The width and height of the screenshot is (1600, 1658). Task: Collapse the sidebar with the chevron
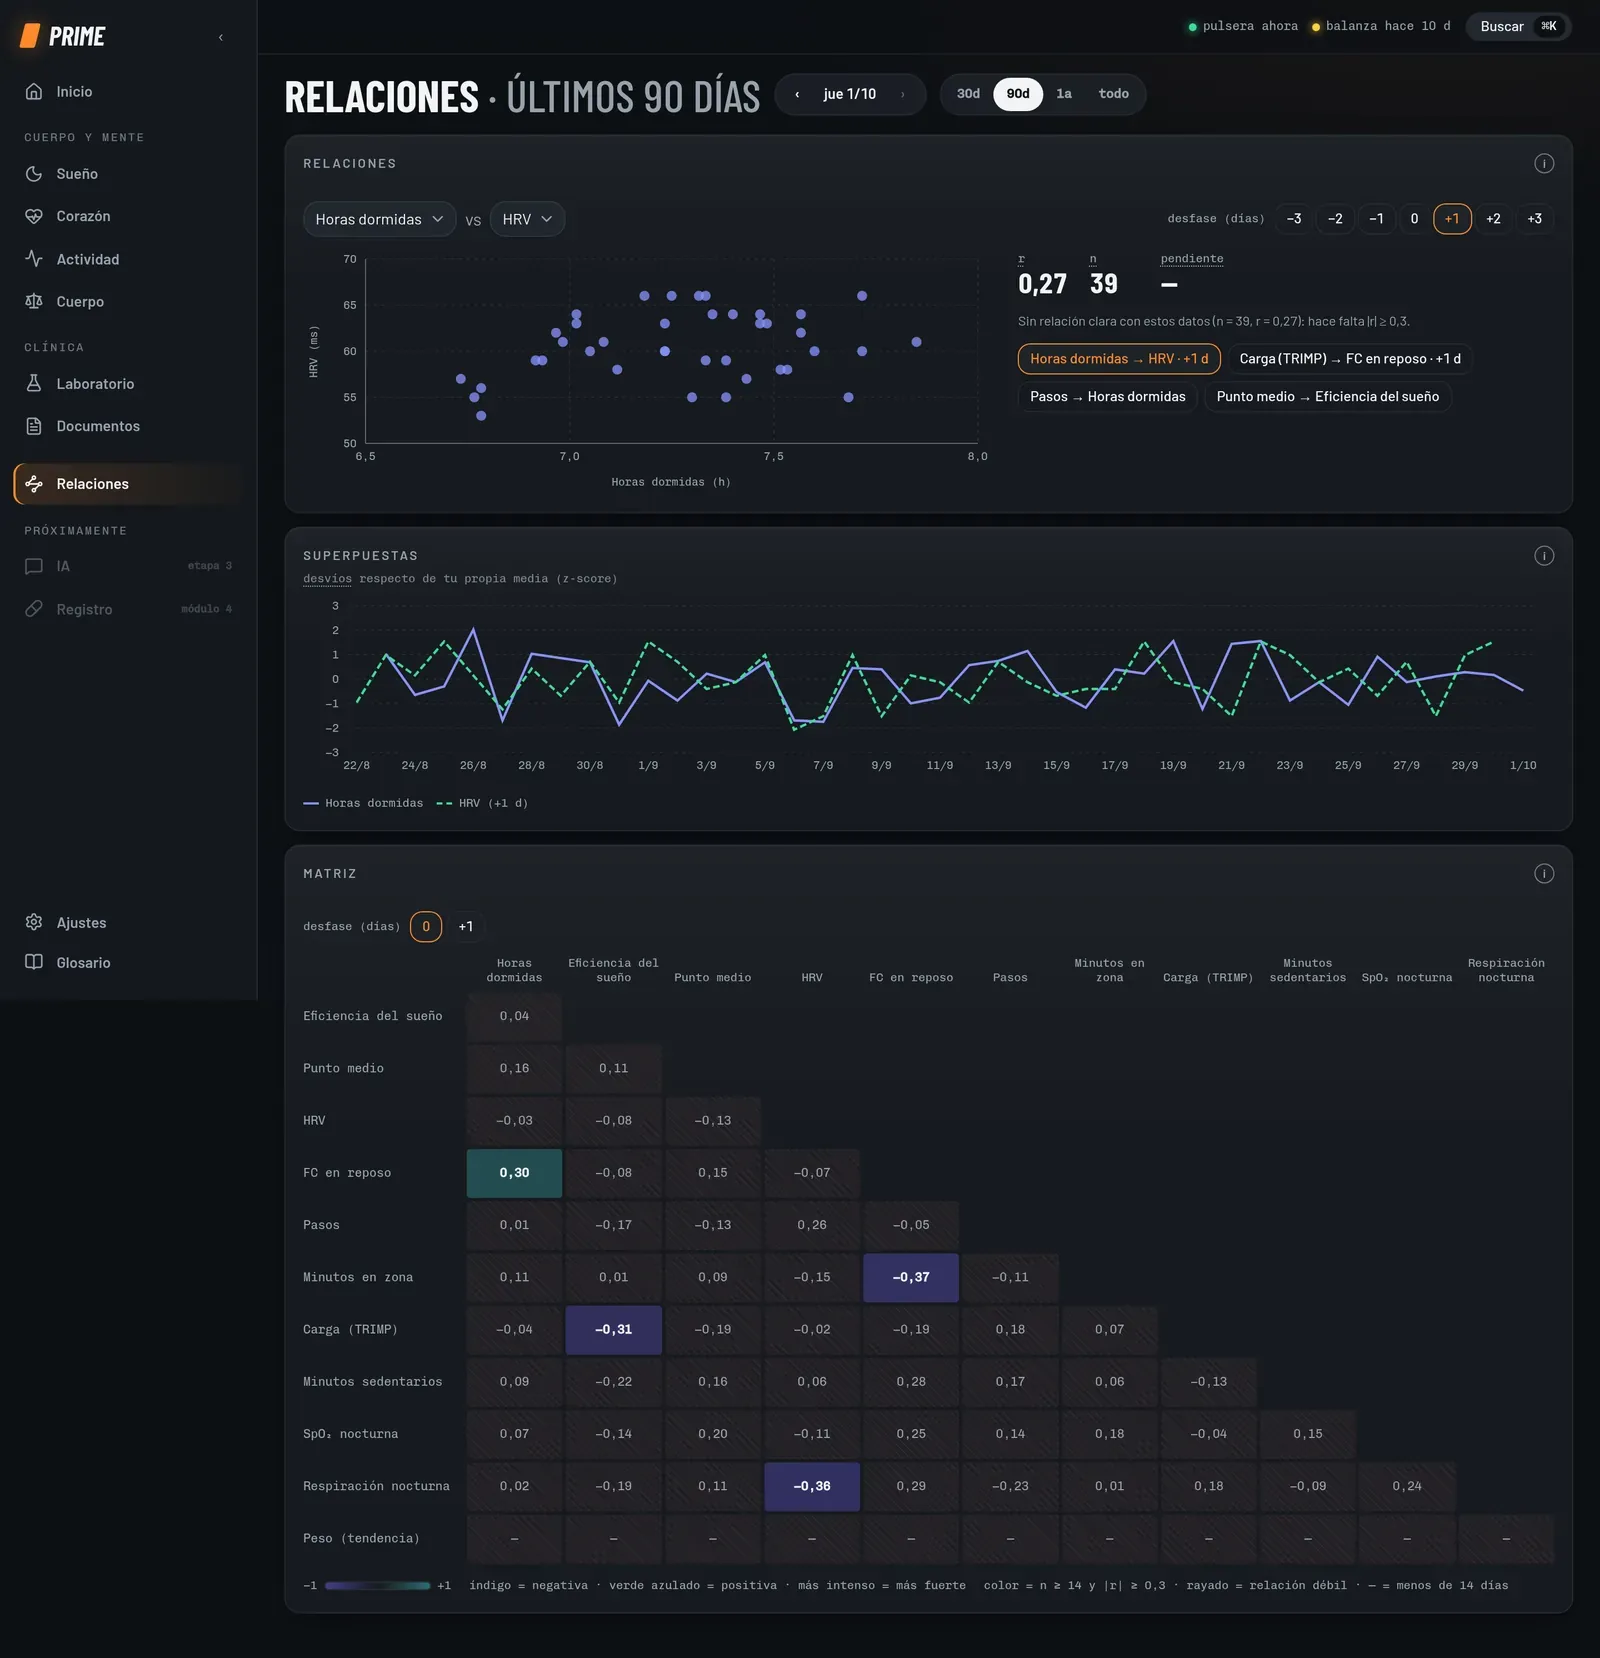(221, 37)
